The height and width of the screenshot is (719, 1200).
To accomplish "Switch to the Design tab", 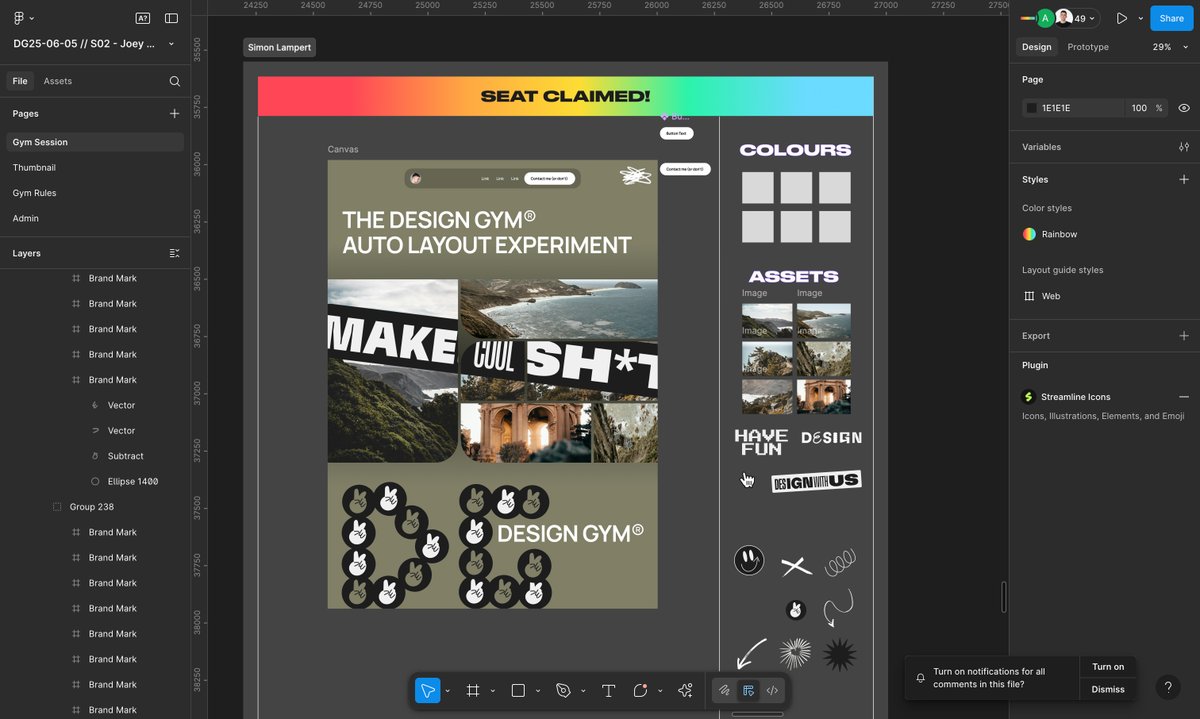I will (x=1036, y=47).
